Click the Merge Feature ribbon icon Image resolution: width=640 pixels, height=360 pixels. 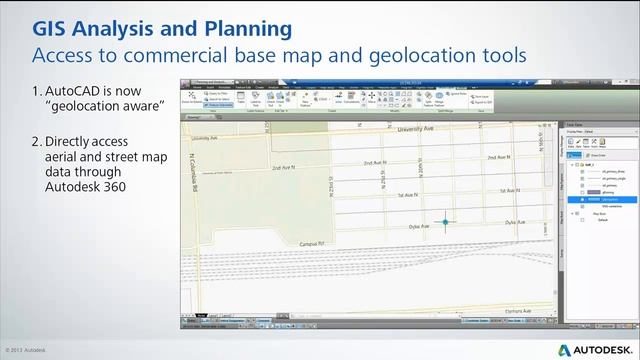point(439,99)
